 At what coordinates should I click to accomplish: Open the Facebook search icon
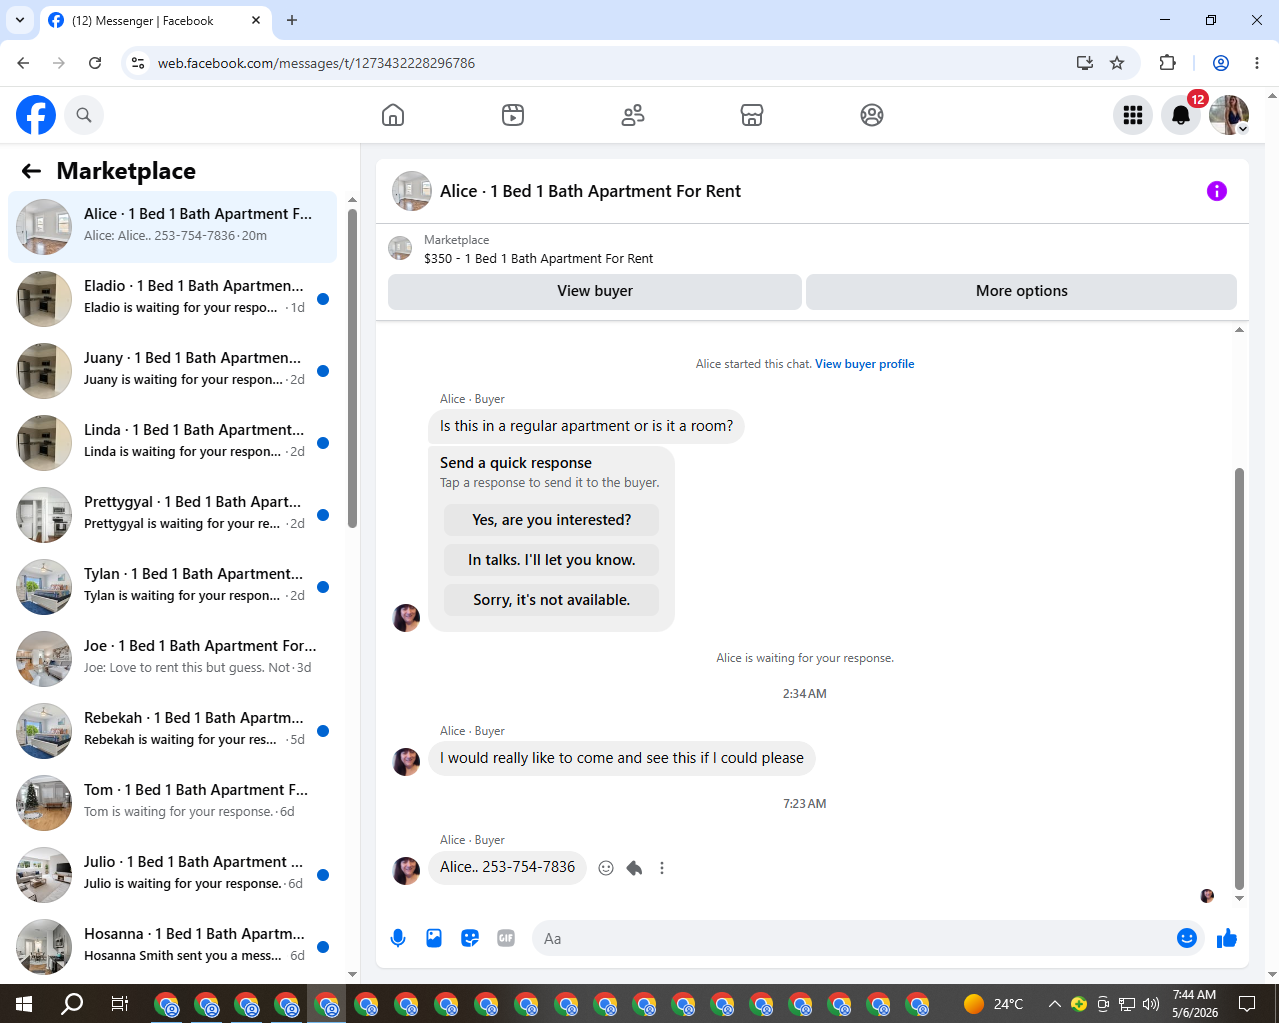click(84, 115)
